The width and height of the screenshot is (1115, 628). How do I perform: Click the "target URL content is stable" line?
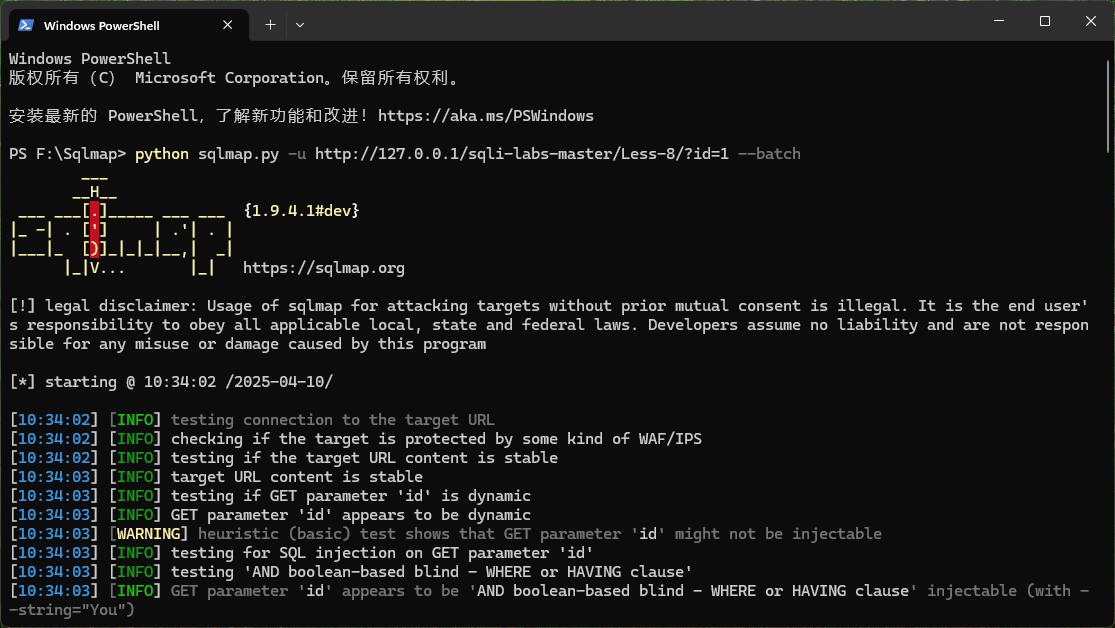click(x=296, y=477)
